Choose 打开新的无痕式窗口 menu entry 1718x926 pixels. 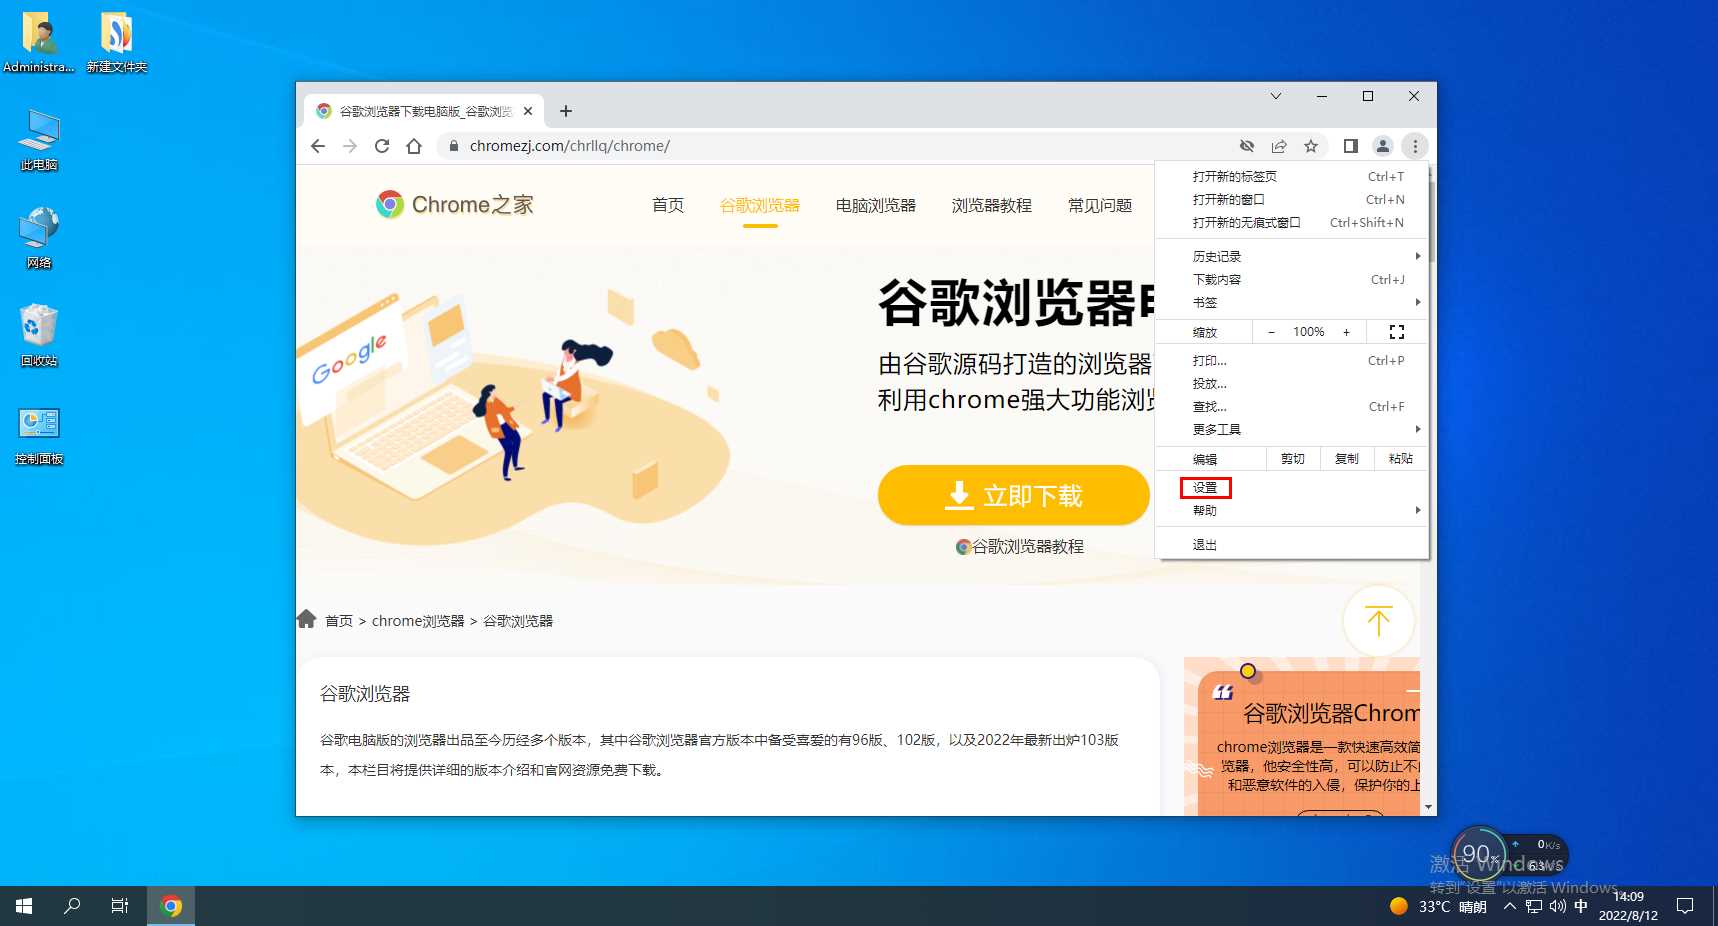[1247, 222]
